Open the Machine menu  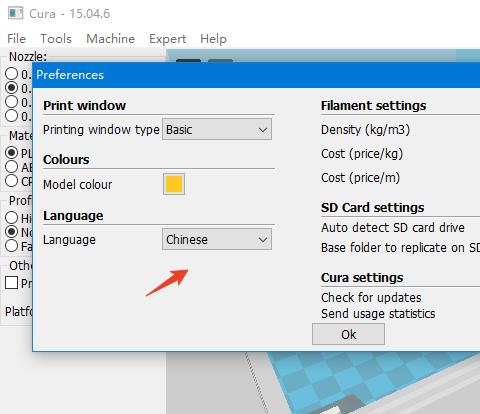pos(110,39)
